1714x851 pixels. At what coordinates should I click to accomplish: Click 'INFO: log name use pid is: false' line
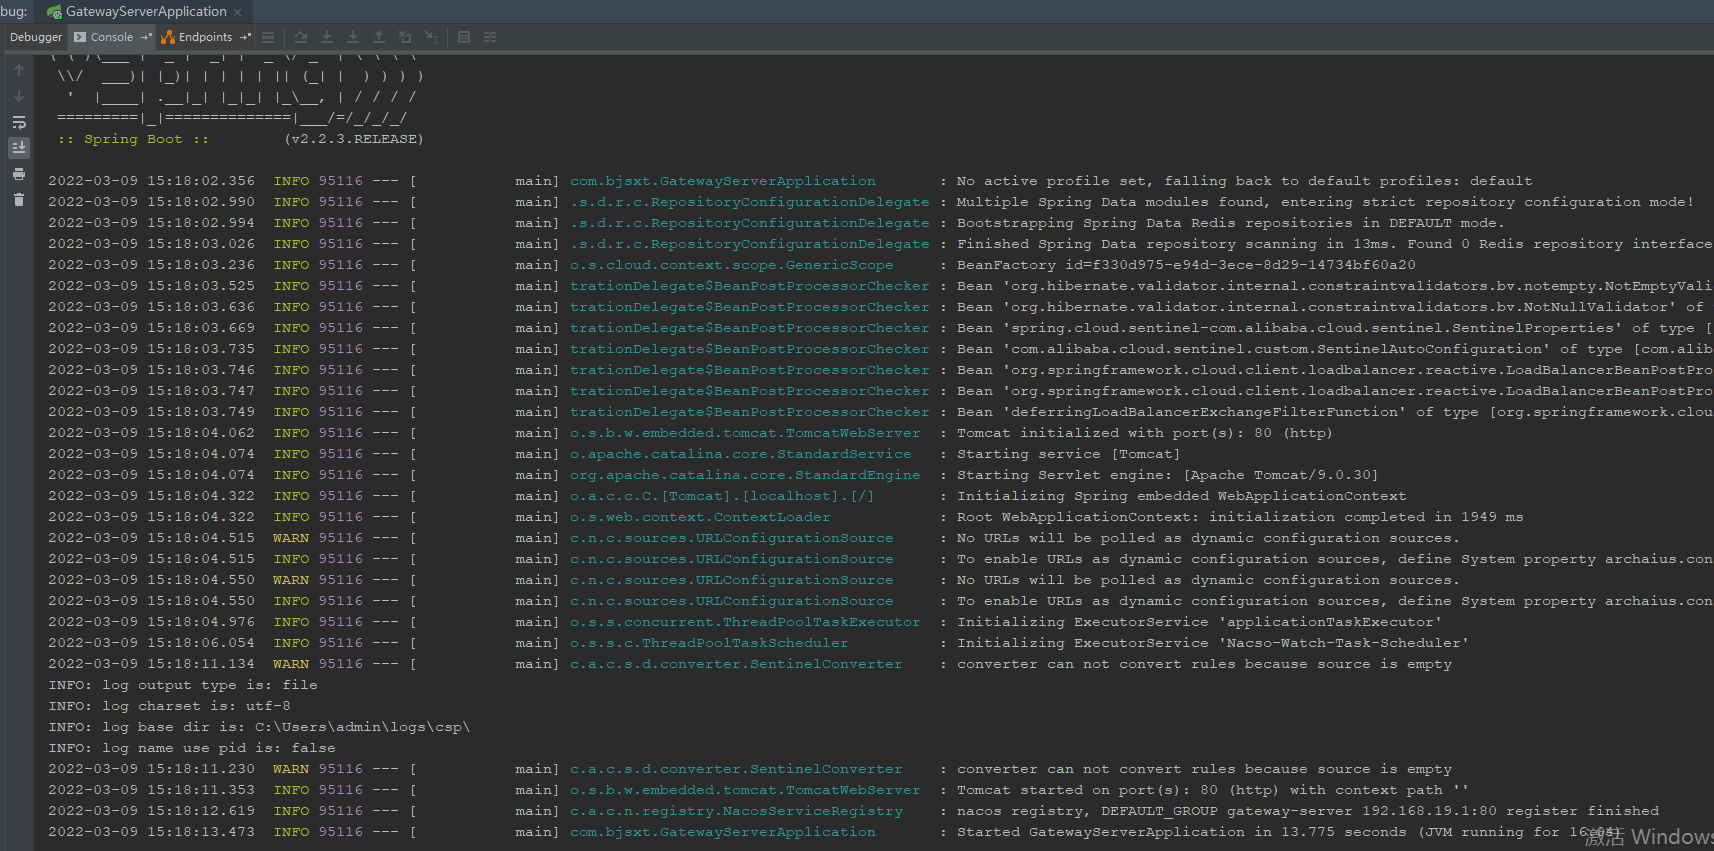(192, 748)
